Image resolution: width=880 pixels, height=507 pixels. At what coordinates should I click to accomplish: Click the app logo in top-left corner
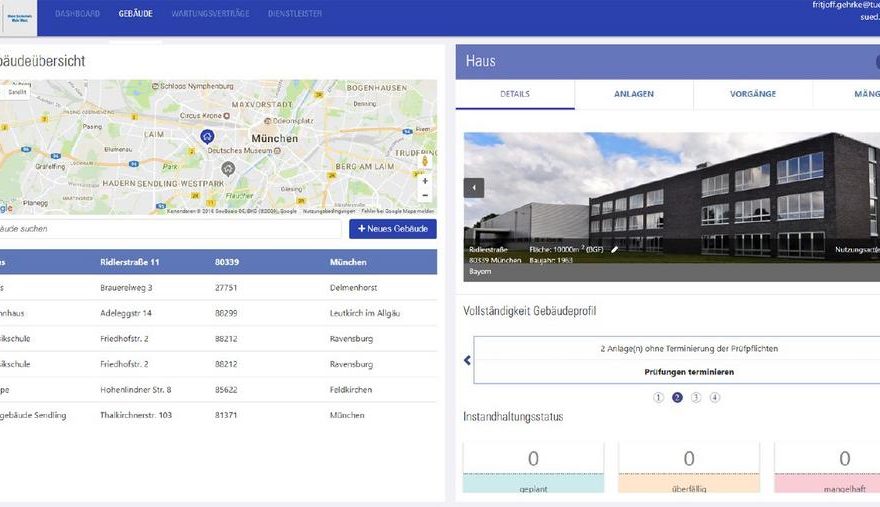19,18
